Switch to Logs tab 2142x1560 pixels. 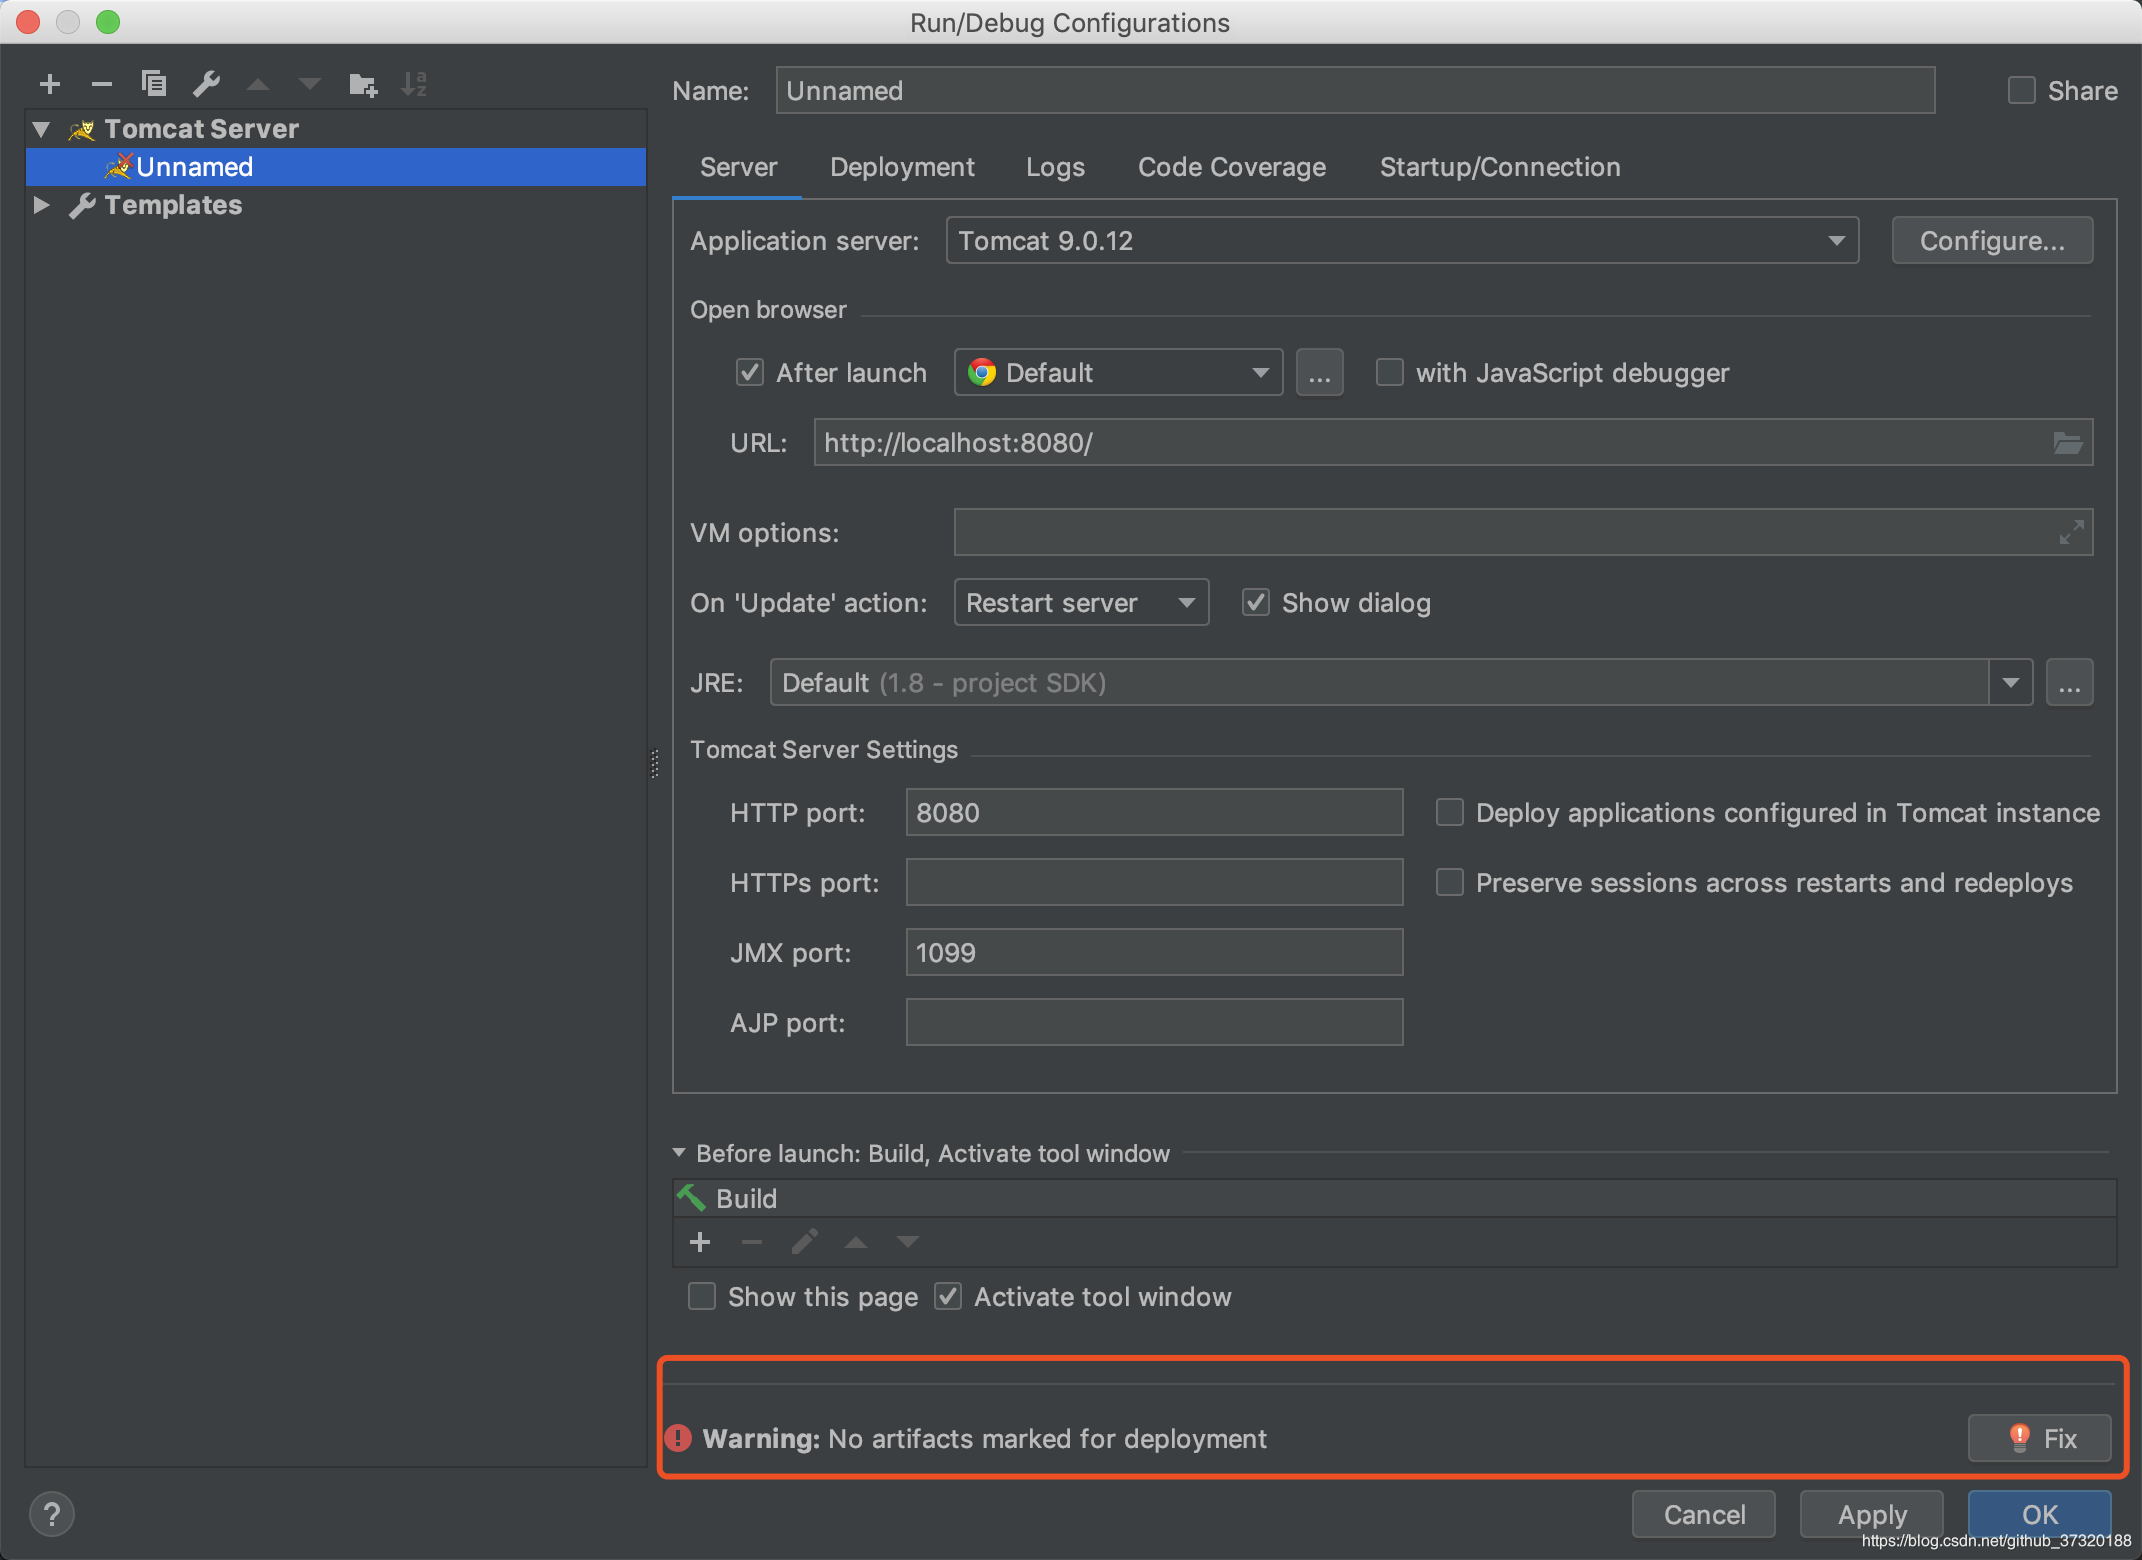[1055, 167]
